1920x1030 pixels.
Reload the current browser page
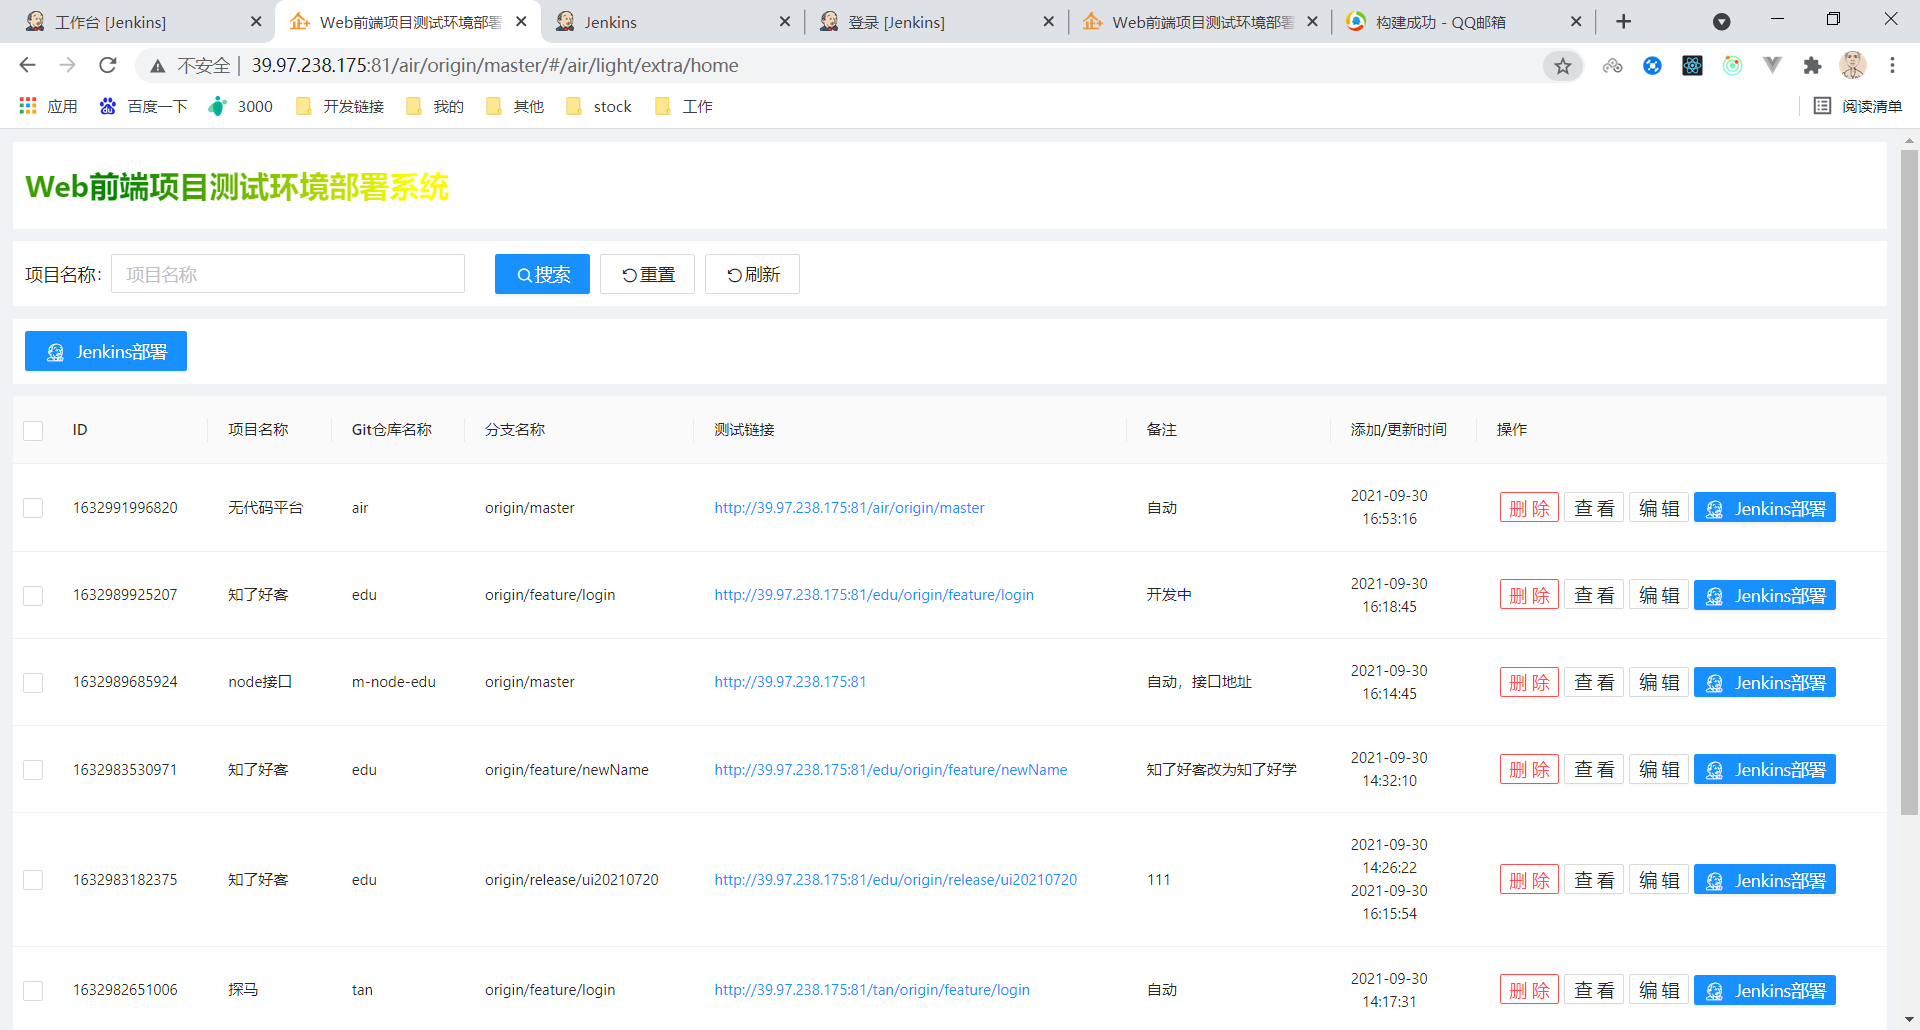(x=108, y=65)
